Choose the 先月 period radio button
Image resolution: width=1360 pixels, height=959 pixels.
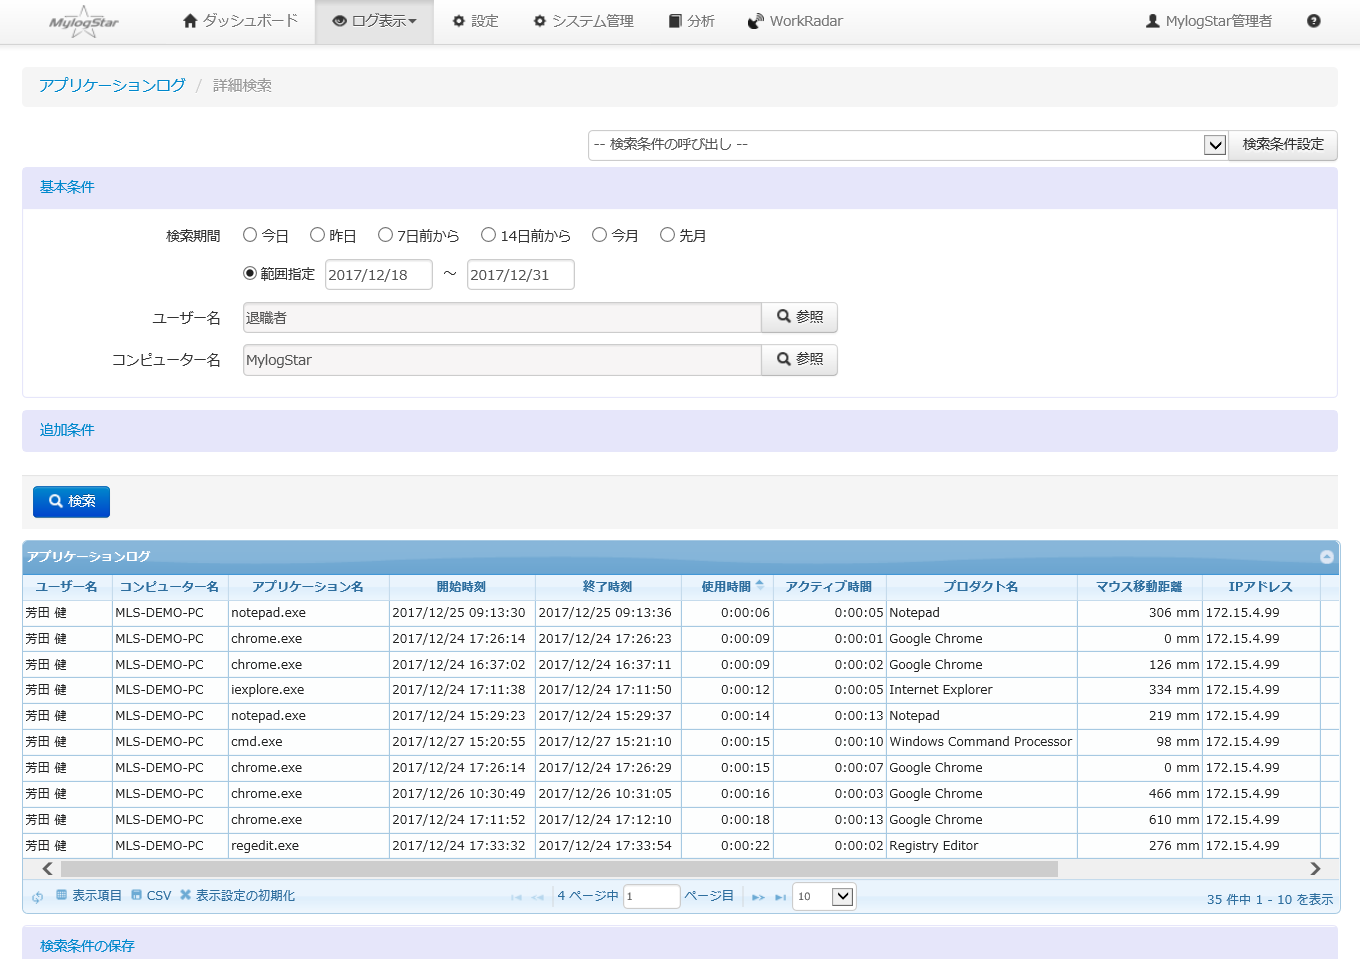tap(667, 235)
